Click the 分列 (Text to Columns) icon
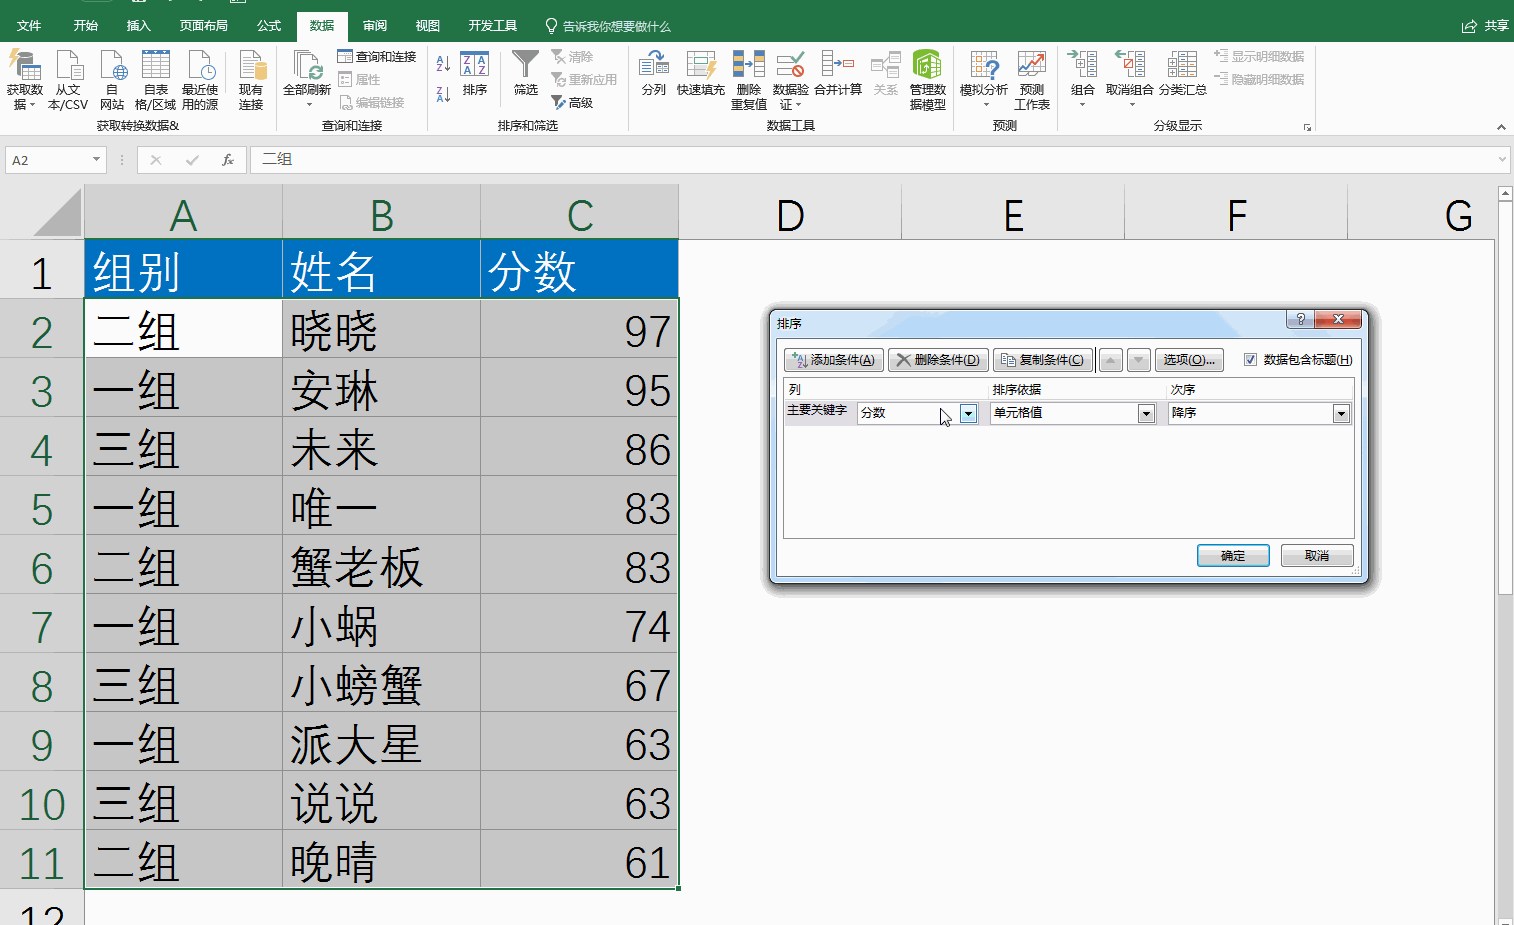The width and height of the screenshot is (1514, 925). point(654,73)
